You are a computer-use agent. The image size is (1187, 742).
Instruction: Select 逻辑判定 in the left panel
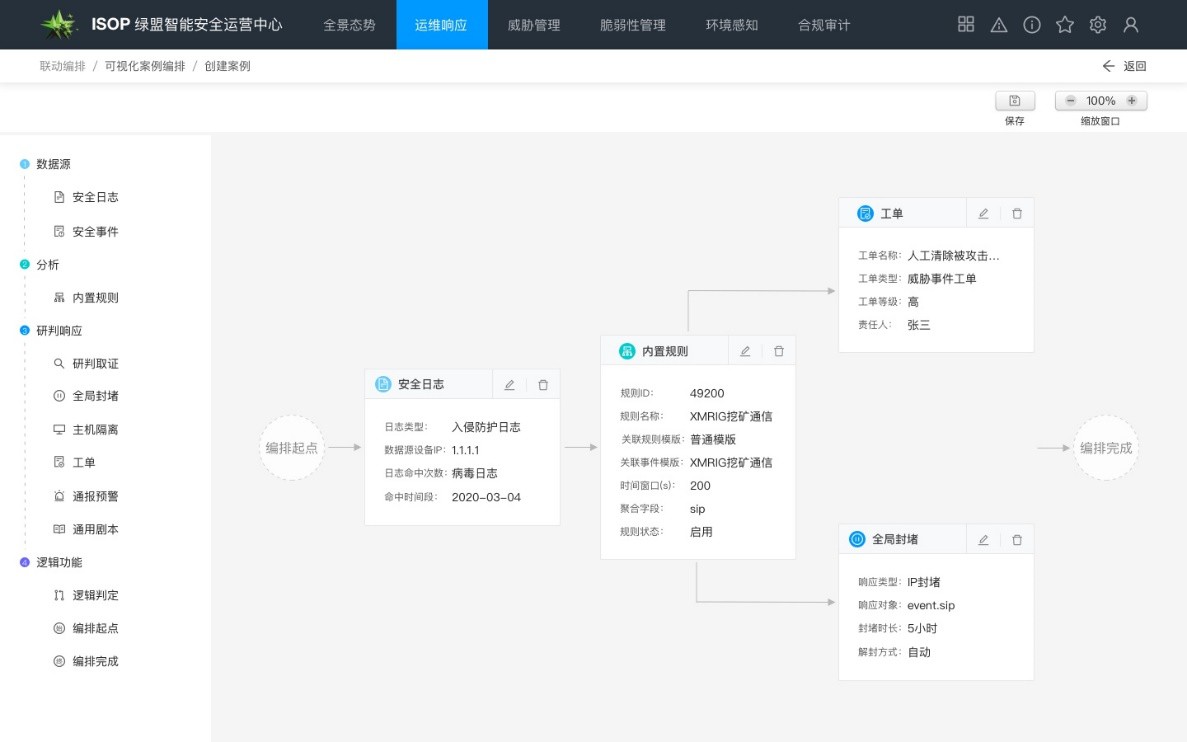95,596
